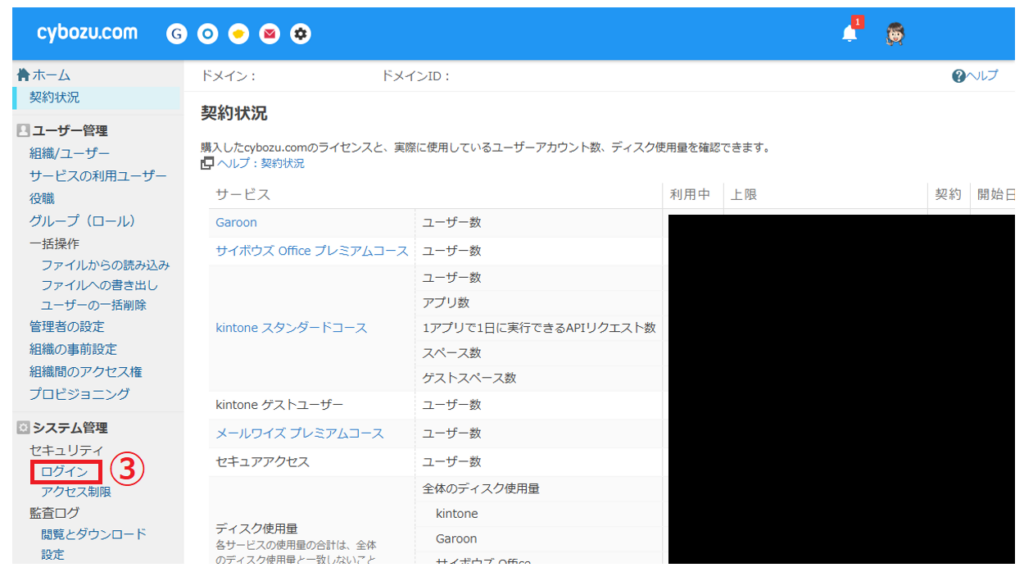Screen dimensions: 1024x572
Task: Open user profile avatar menu
Action: pos(895,33)
